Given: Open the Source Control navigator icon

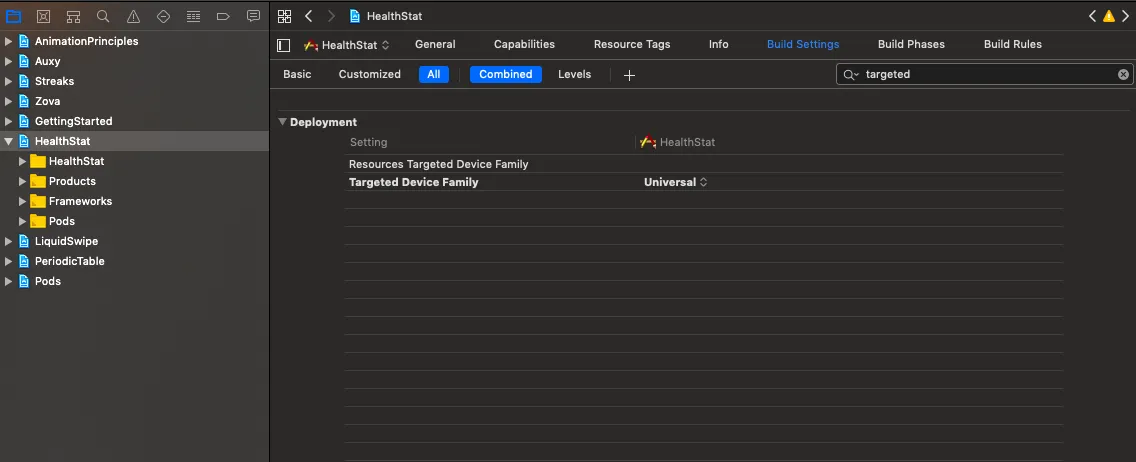Looking at the screenshot, I should 43,16.
